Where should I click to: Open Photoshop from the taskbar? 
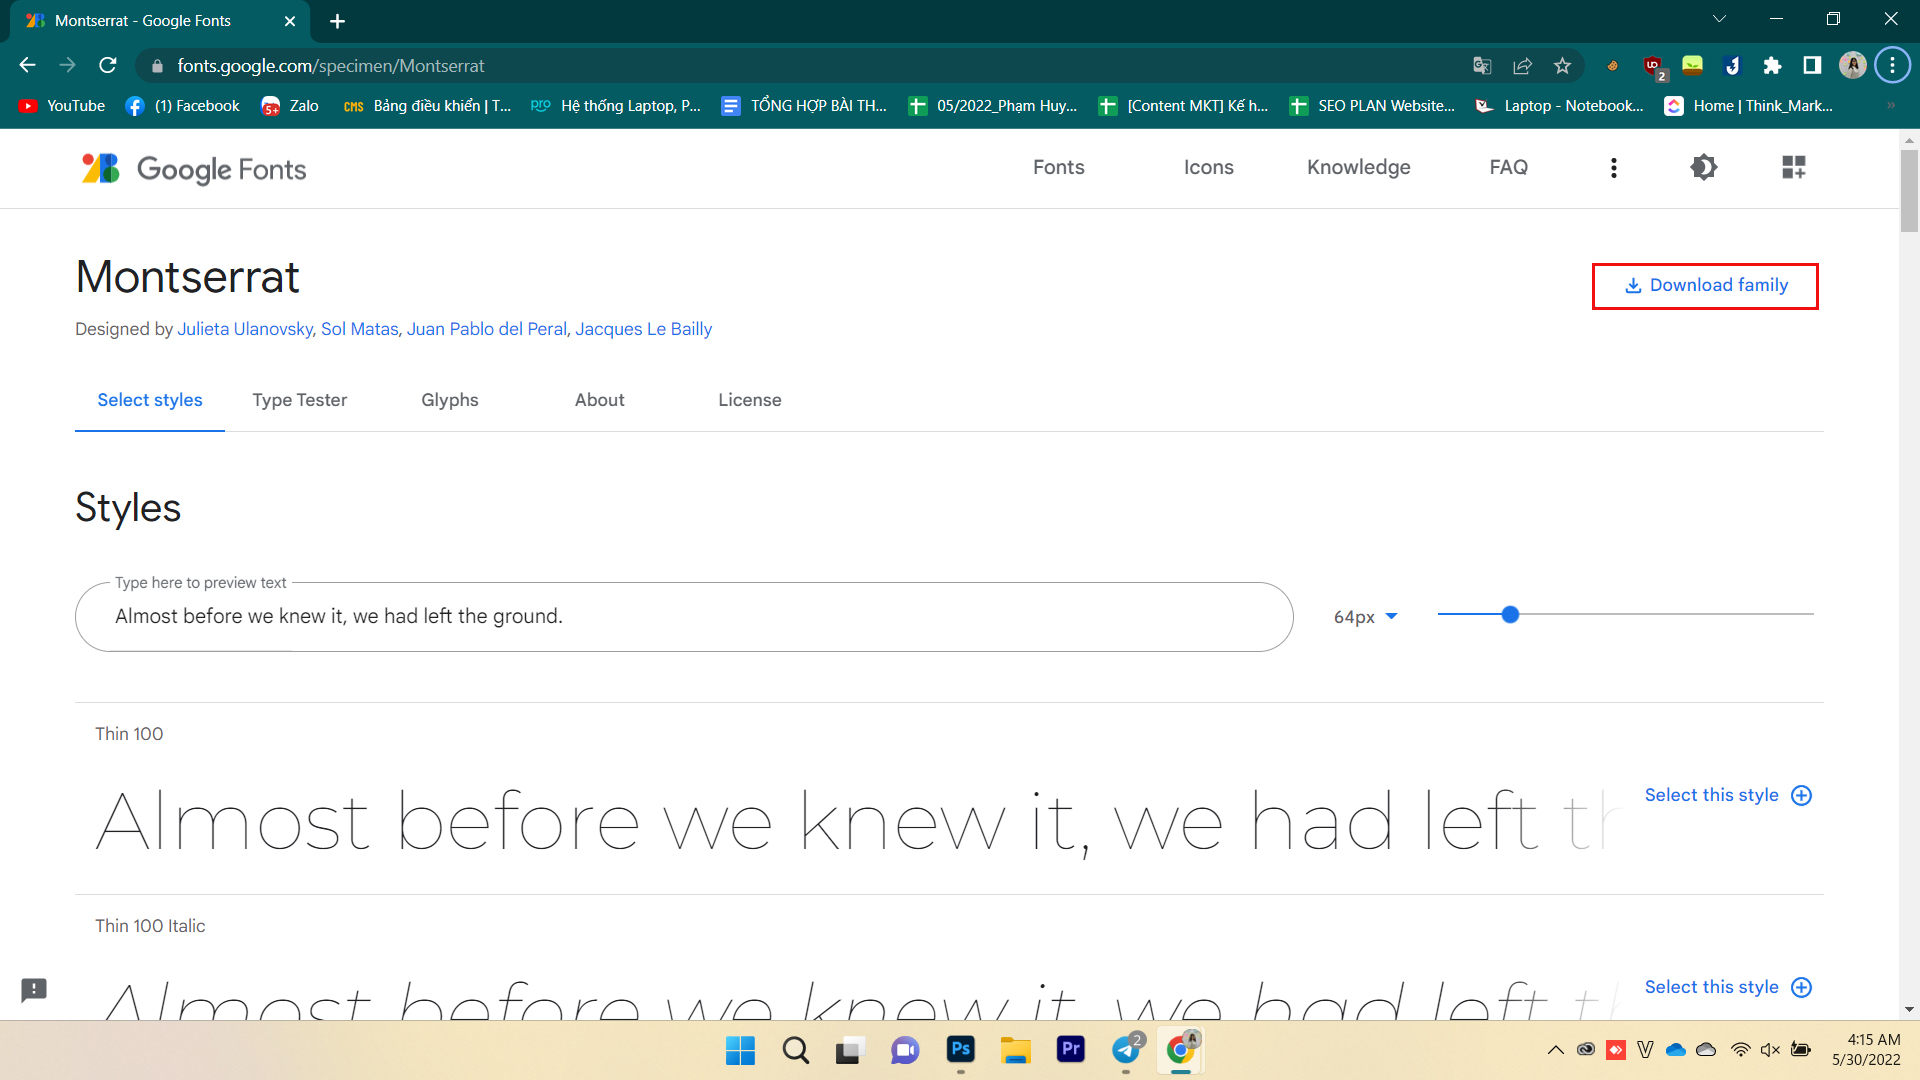click(x=960, y=1049)
